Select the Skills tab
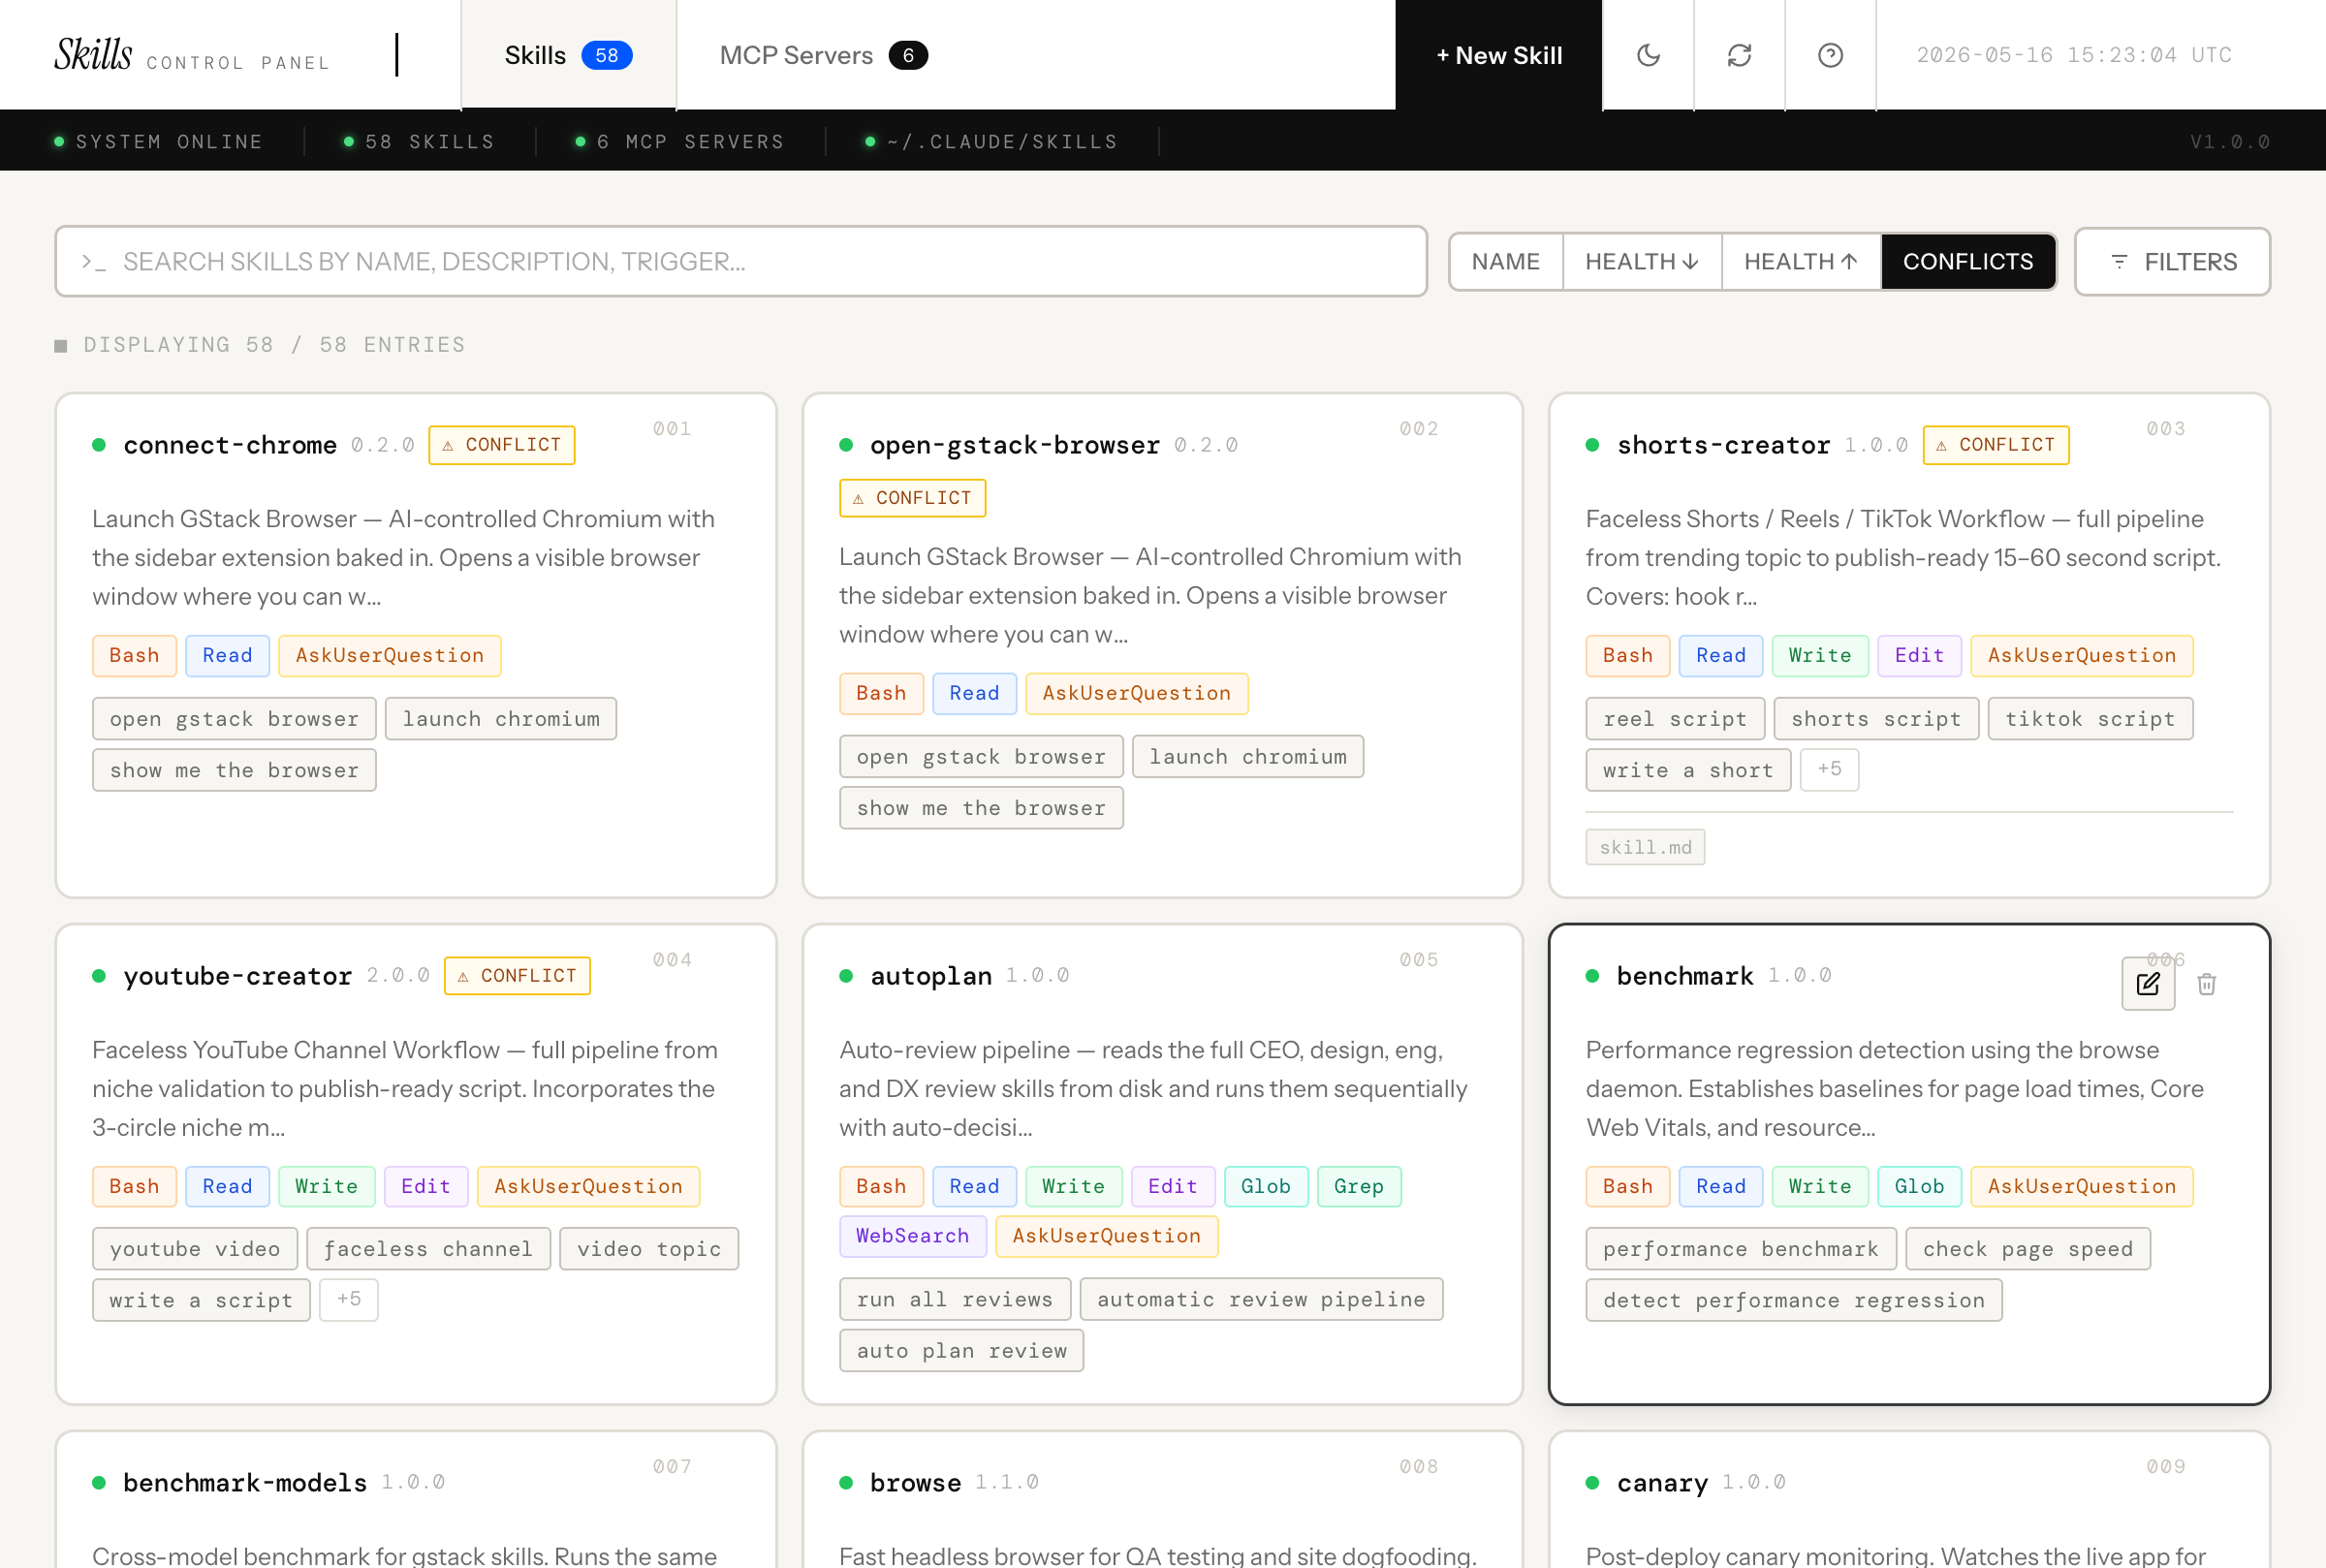Screen dimensions: 2326x1568 click(x=568, y=55)
